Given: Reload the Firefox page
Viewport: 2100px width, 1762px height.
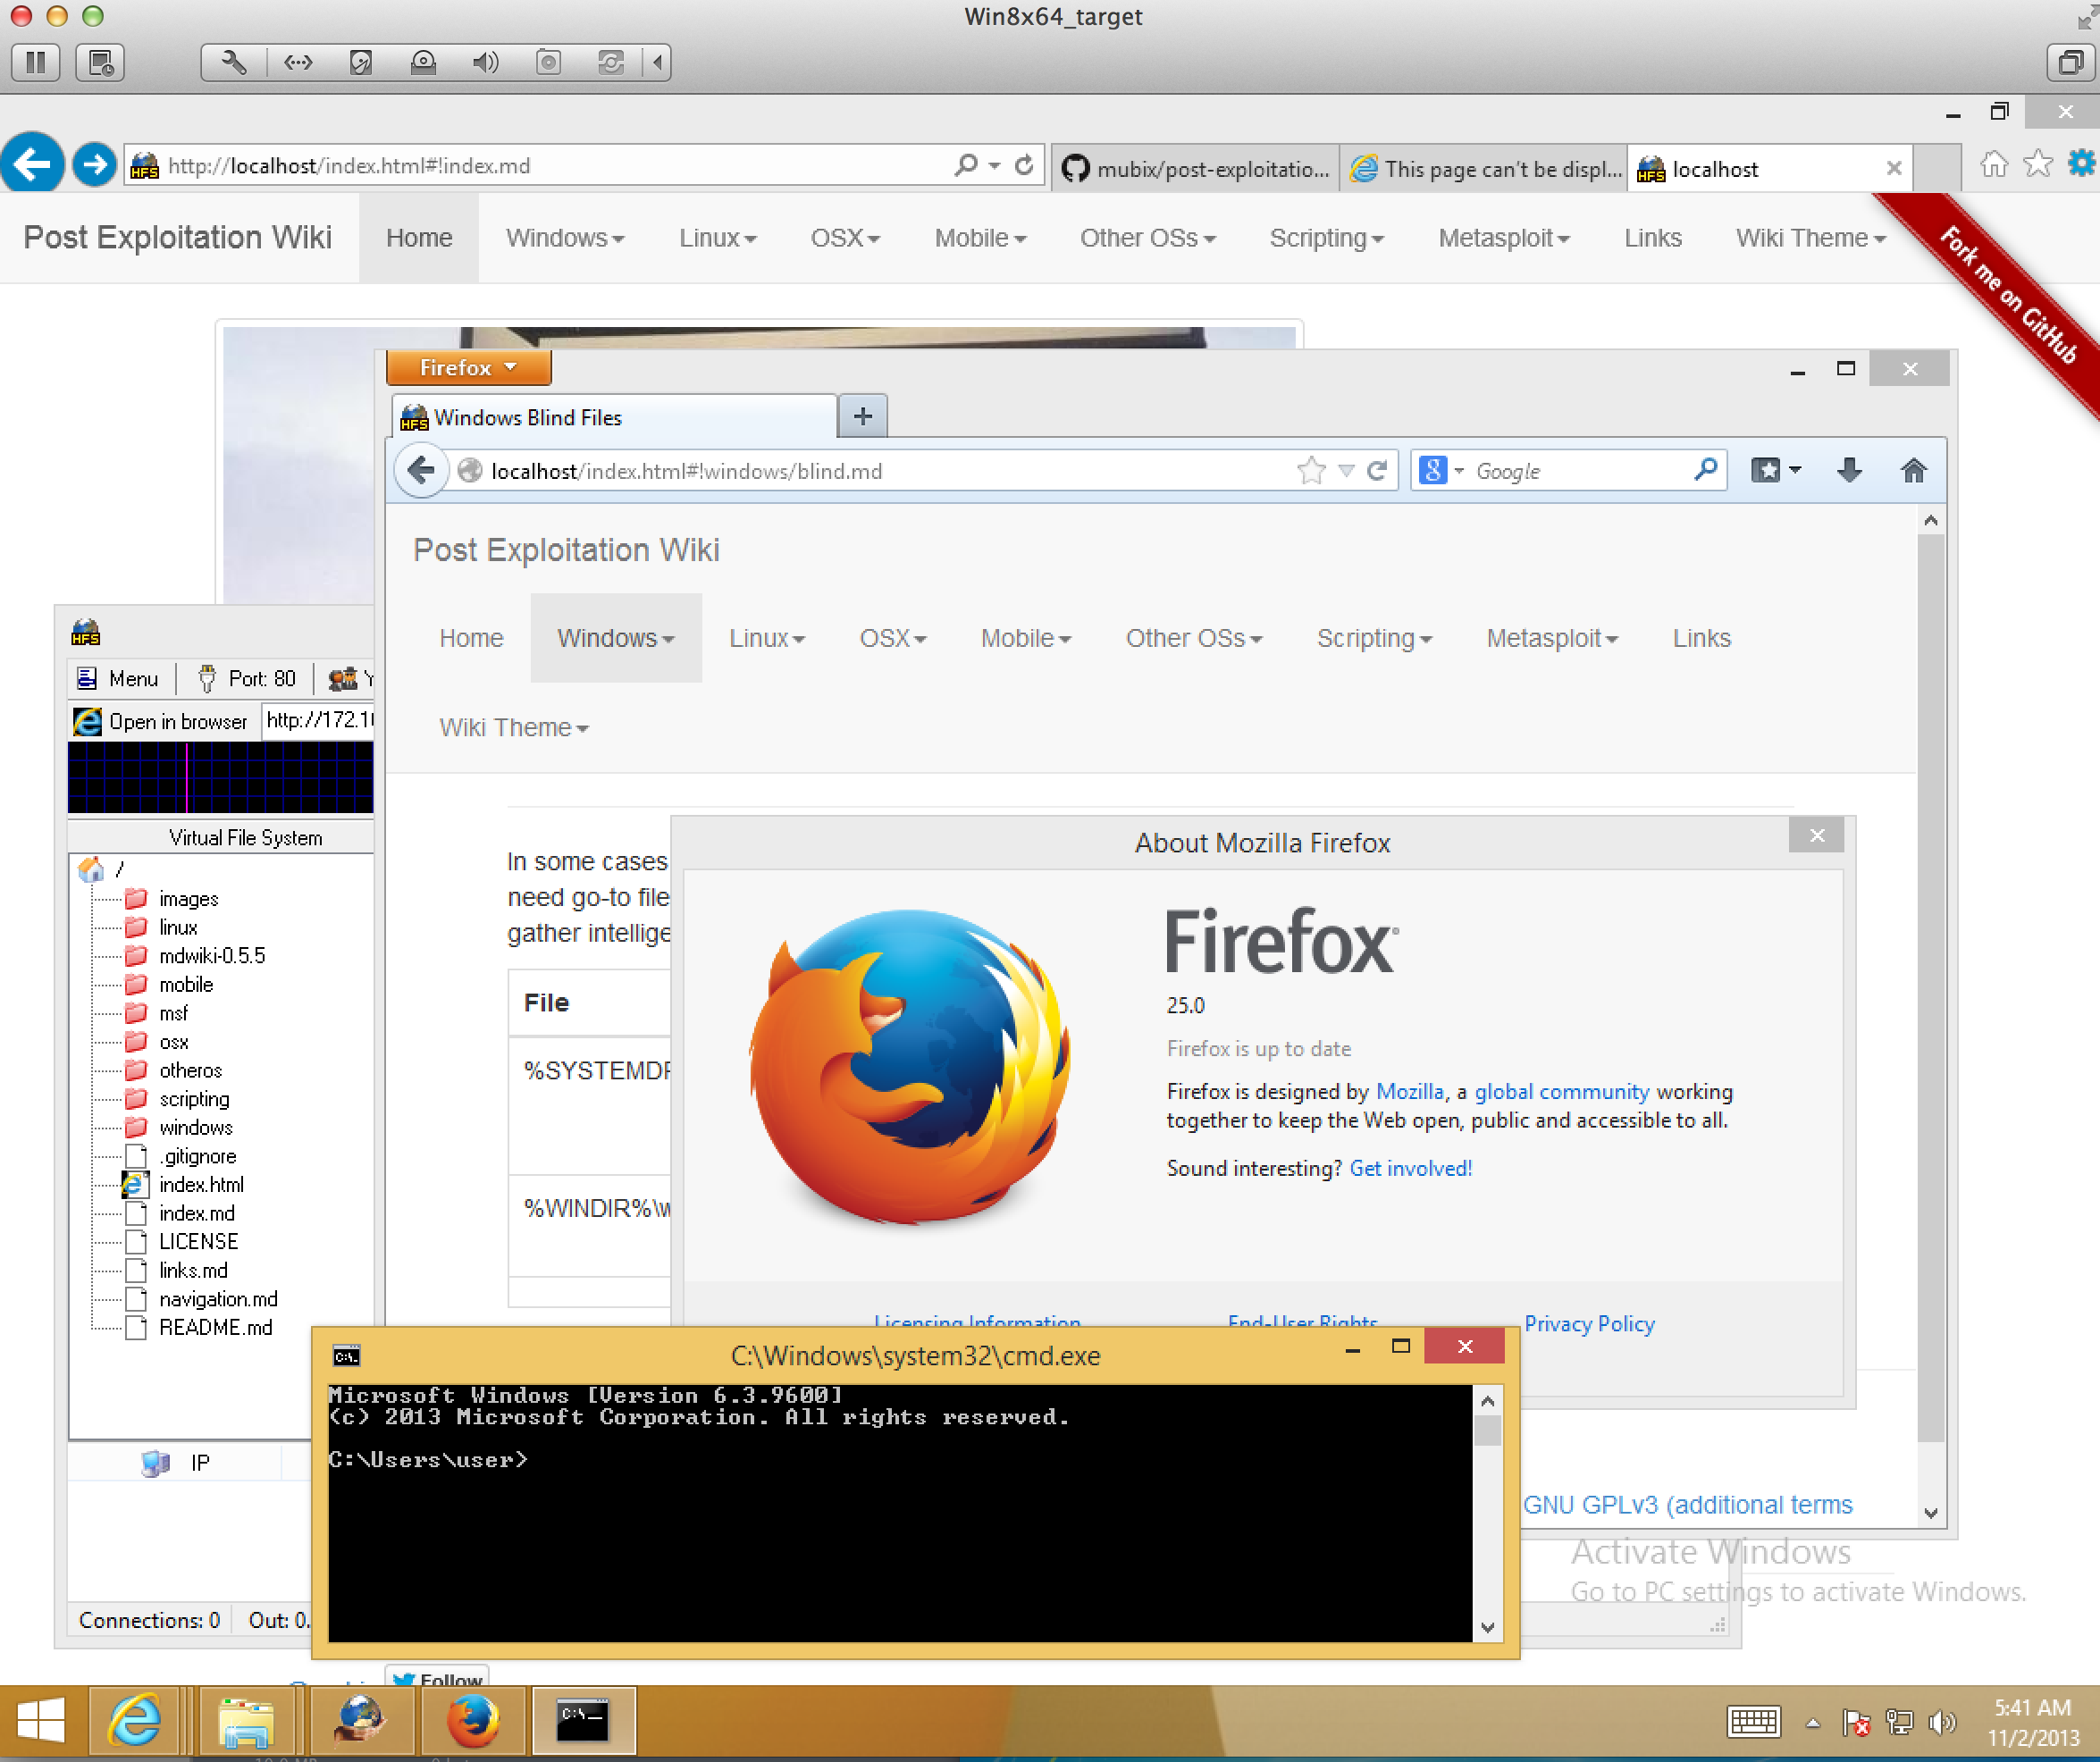Looking at the screenshot, I should click(1377, 470).
